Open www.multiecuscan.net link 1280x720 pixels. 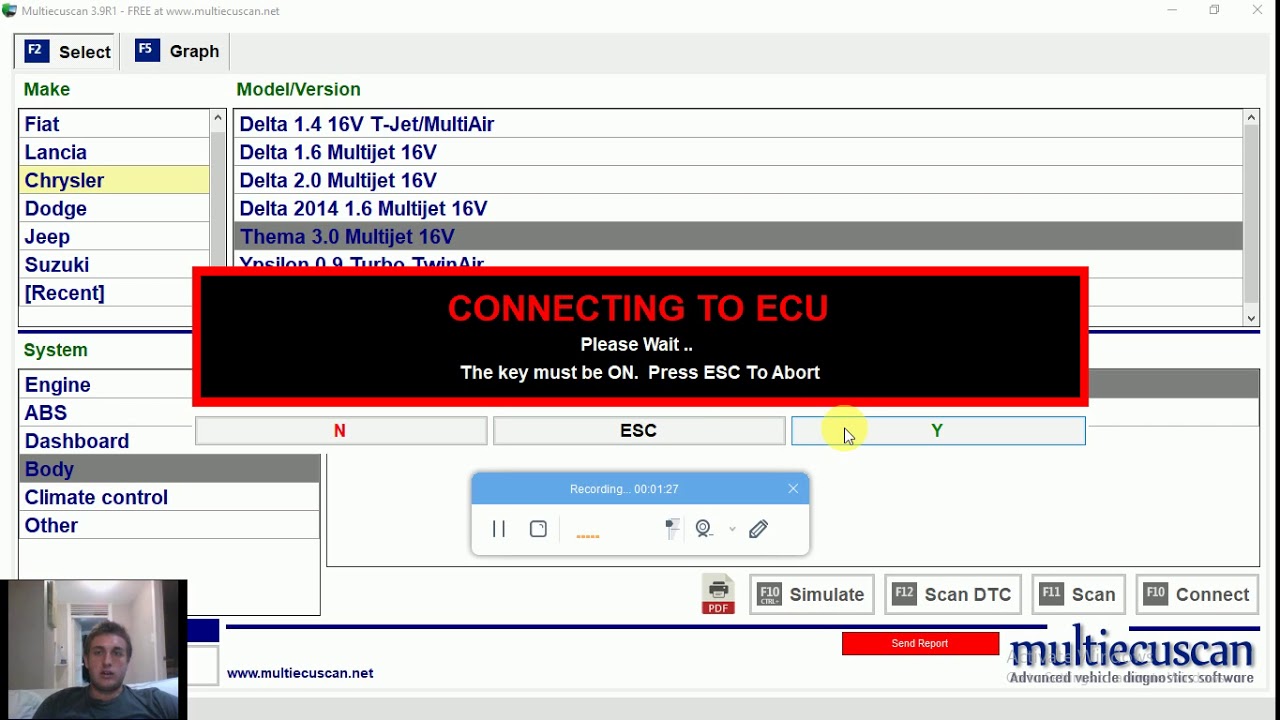300,673
